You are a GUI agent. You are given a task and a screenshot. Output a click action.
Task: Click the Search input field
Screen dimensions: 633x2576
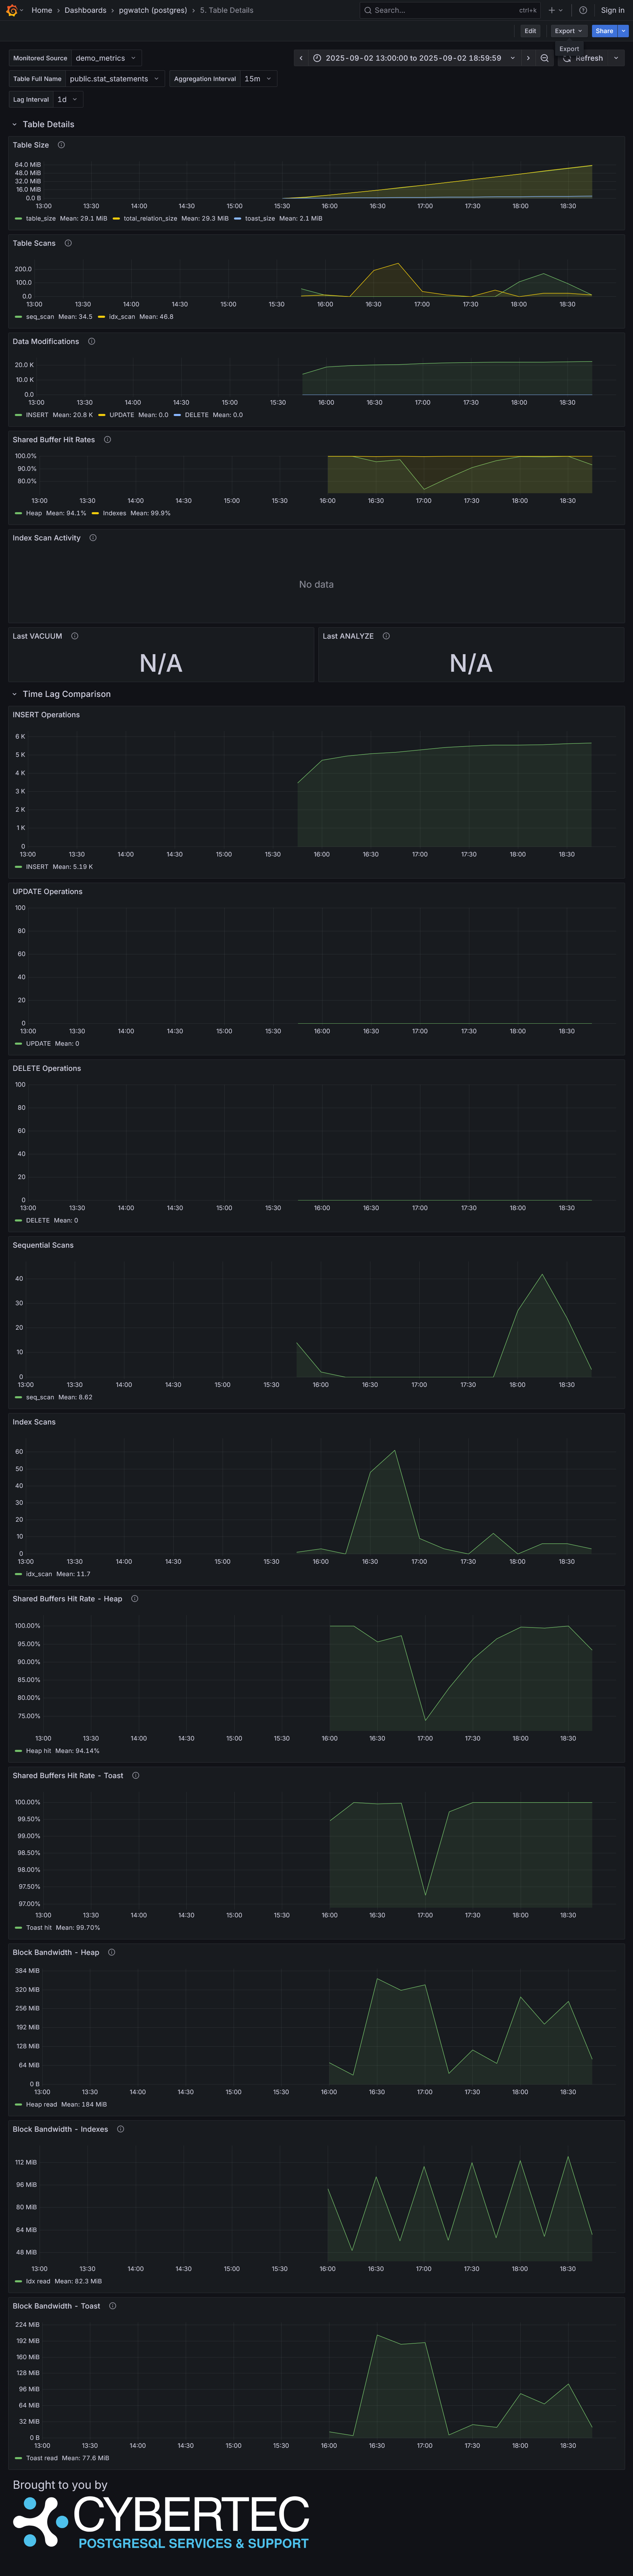440,10
